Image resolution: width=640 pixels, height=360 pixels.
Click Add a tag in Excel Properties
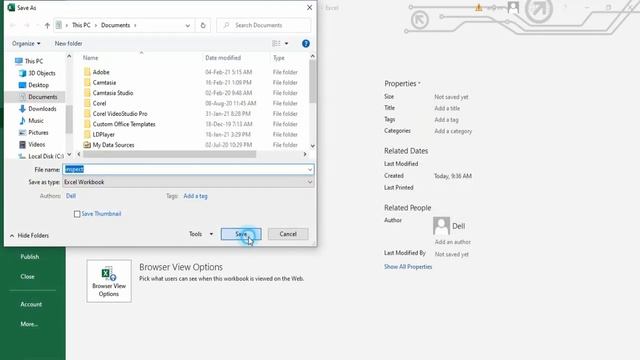[446, 120]
